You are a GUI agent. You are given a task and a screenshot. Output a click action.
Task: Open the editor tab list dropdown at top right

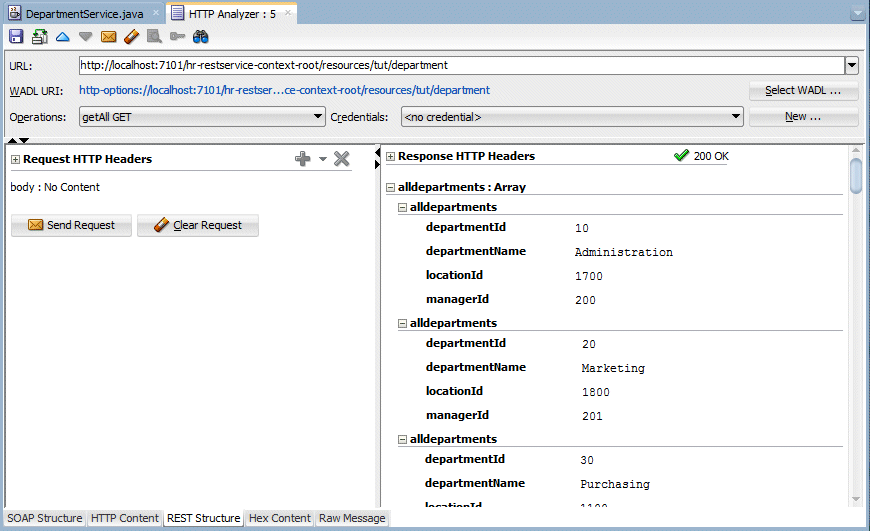click(x=857, y=14)
